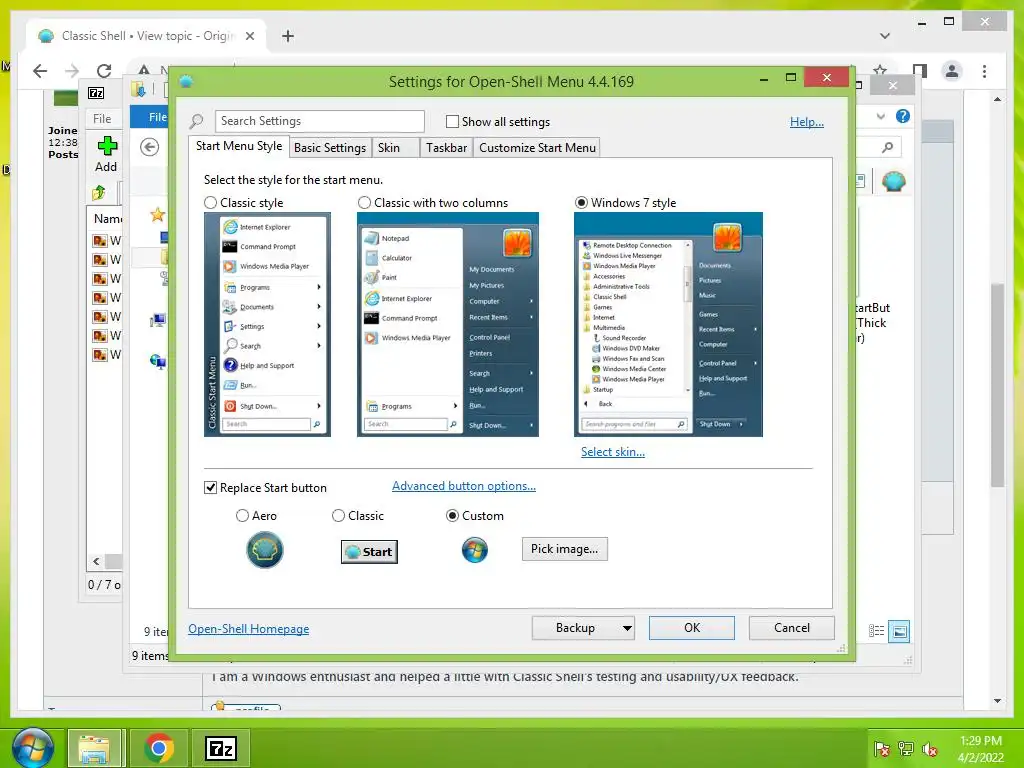Click OK to apply settings
This screenshot has height=768, width=1024.
coord(692,628)
